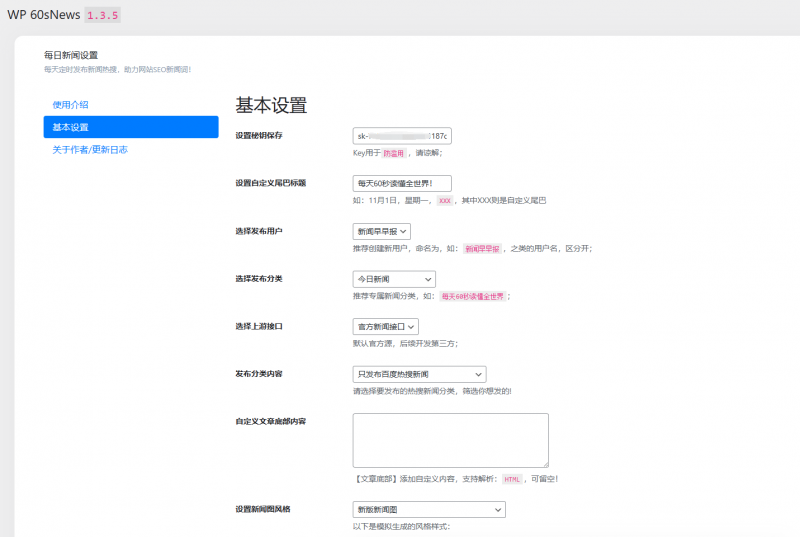Viewport: 800px width, 537px height.
Task: Click the 选择发布分类 label
Action: [259, 279]
